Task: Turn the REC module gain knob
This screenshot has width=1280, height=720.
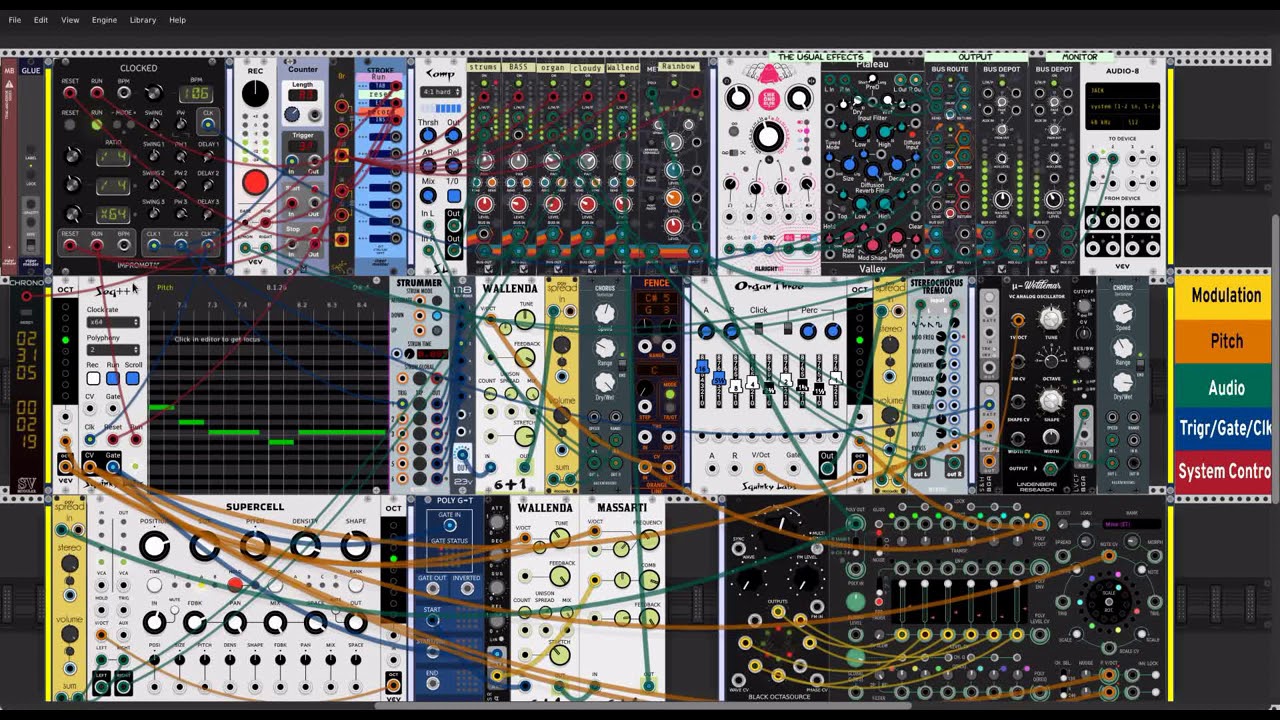Action: tap(255, 94)
